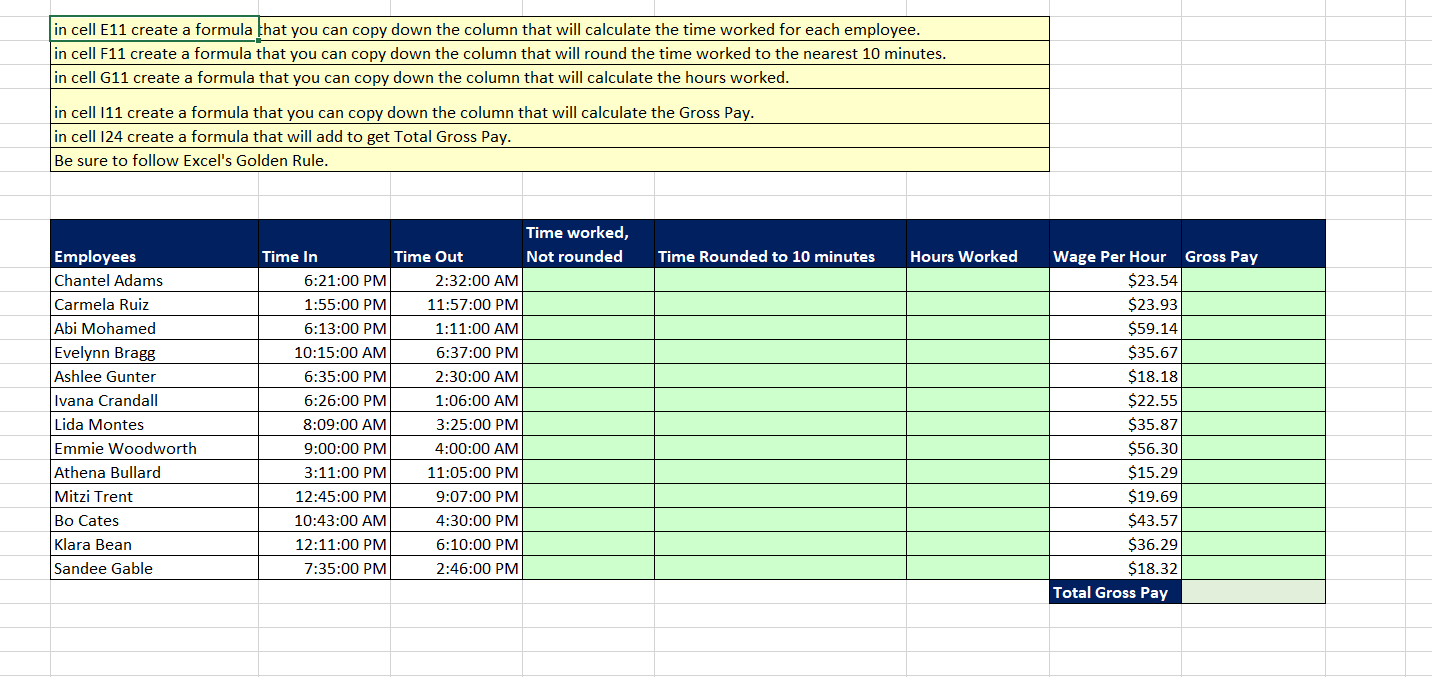This screenshot has width=1432, height=677.
Task: Select cell F11 in the rounded time column
Action: [780, 280]
